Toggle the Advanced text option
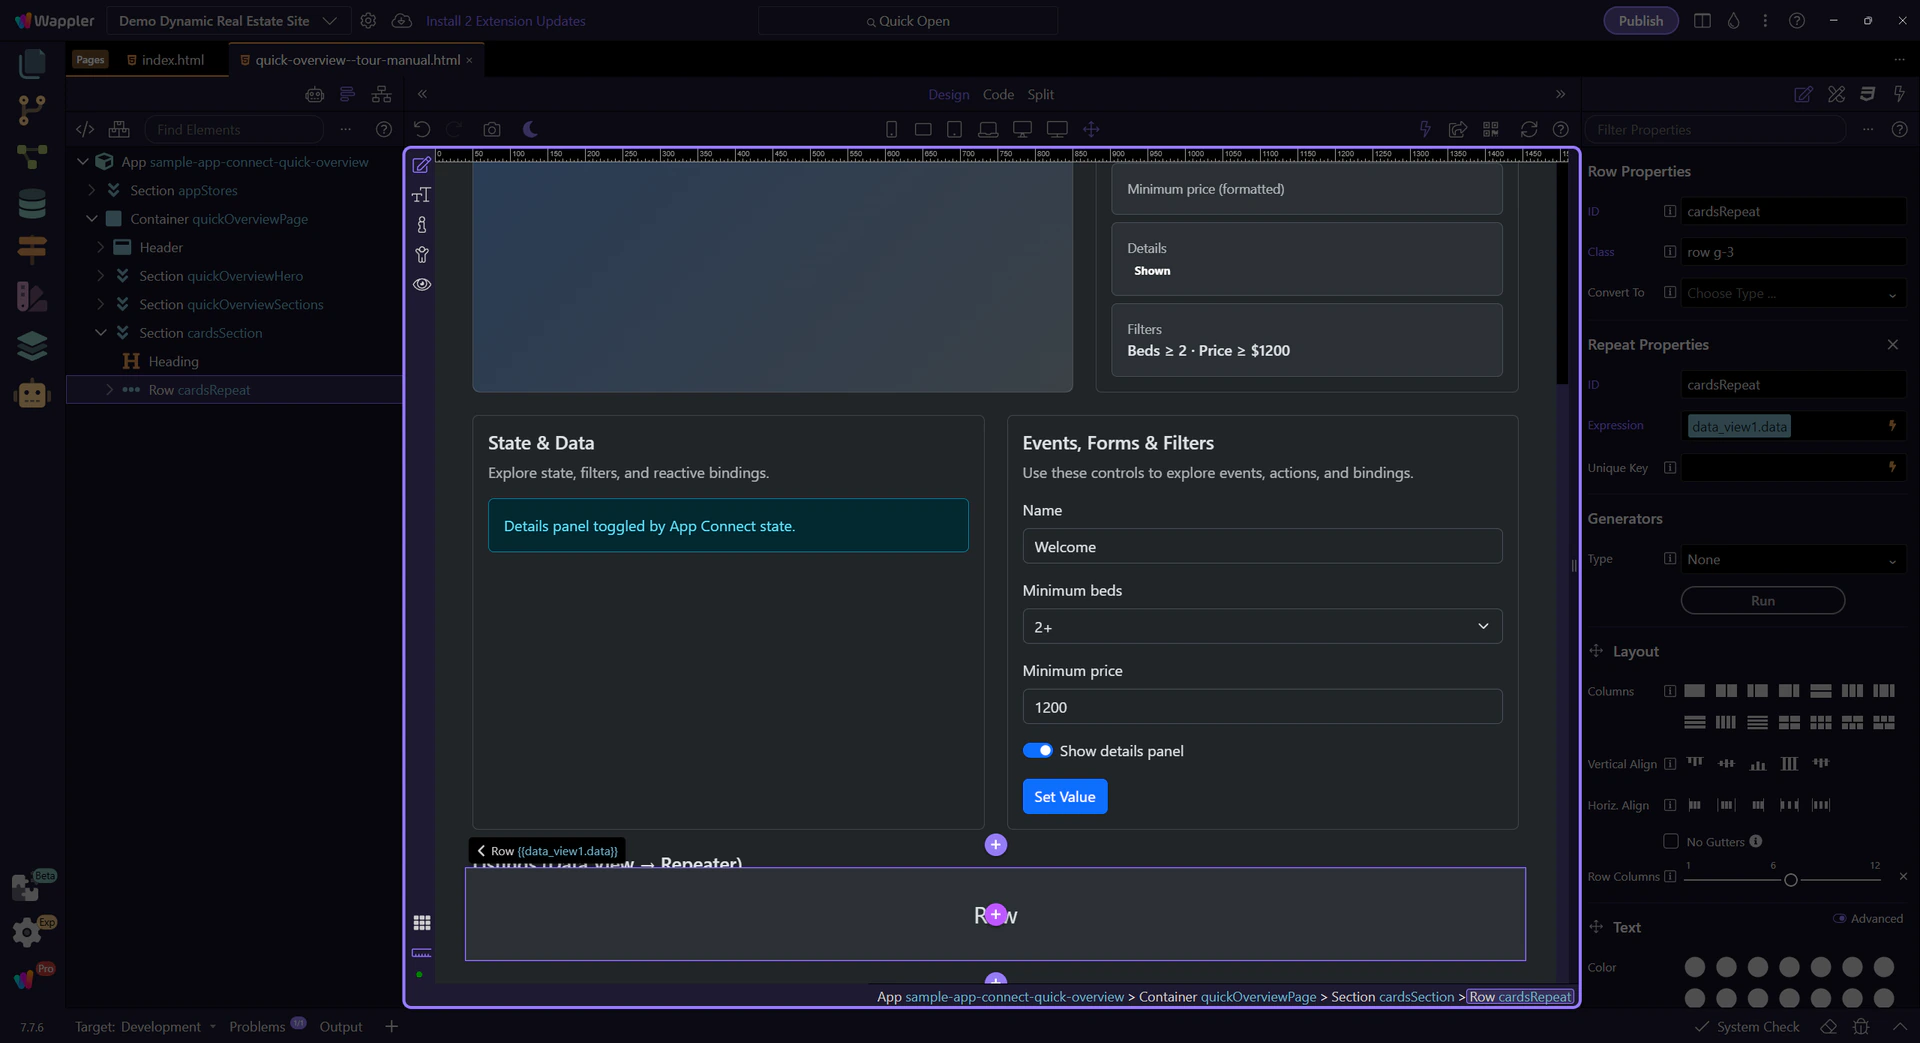 1839,918
